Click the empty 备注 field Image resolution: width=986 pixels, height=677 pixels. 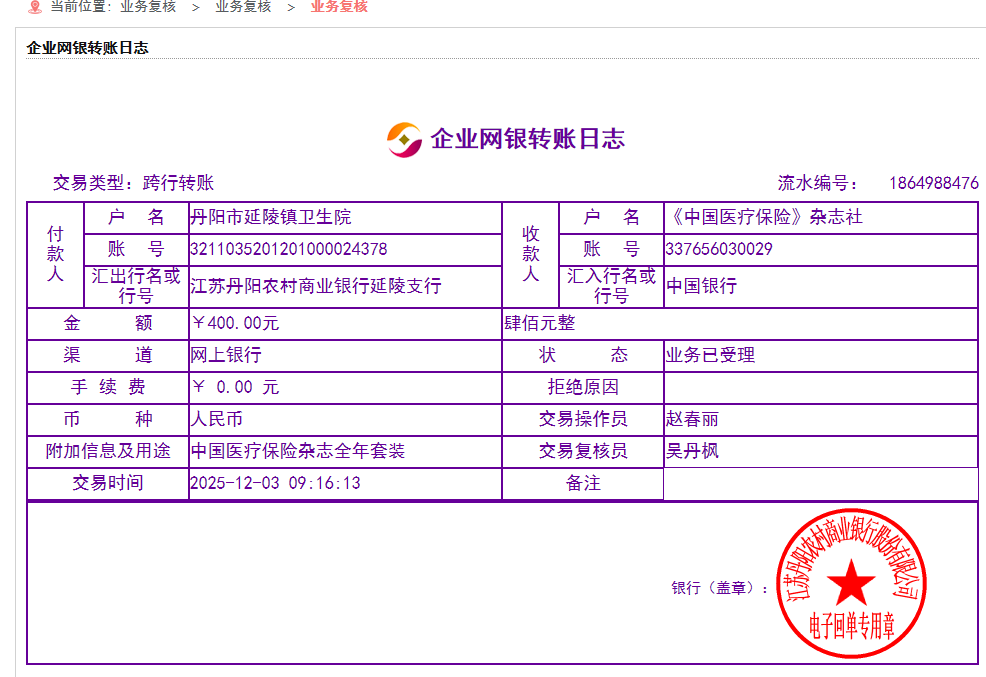[x=820, y=483]
